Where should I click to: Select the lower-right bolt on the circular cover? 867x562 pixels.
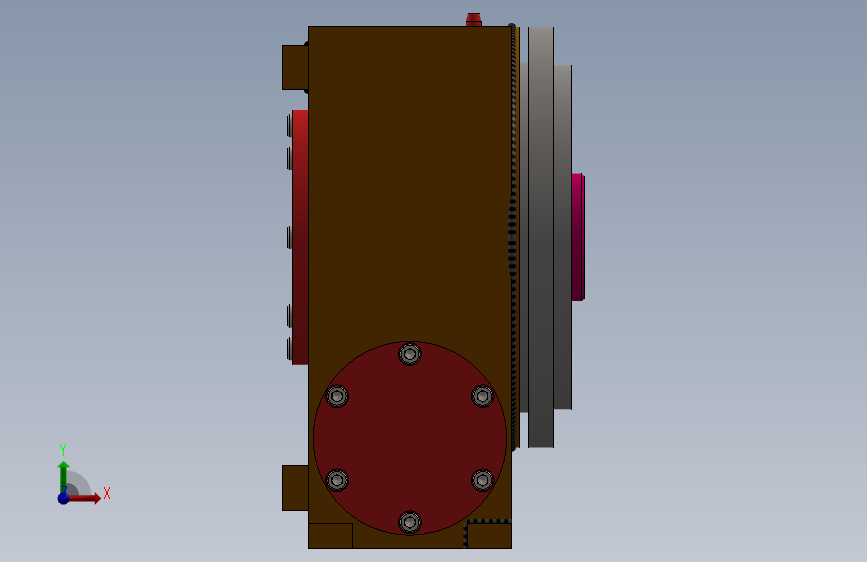482,480
